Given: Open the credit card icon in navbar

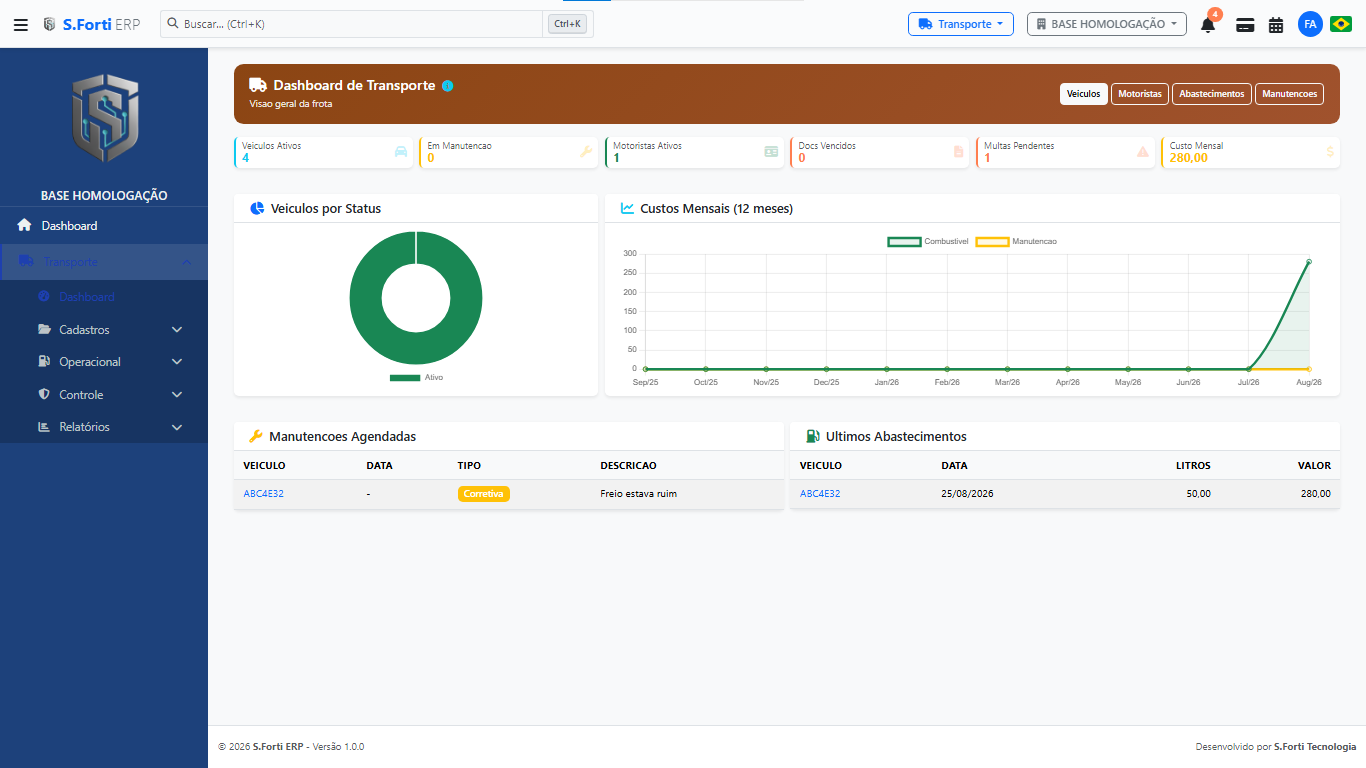Looking at the screenshot, I should 1245,25.
